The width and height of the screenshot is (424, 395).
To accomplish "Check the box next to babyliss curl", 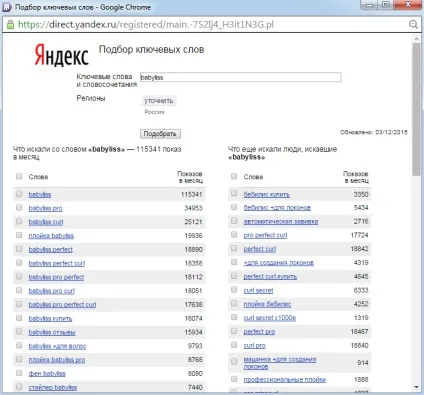I will [x=19, y=221].
